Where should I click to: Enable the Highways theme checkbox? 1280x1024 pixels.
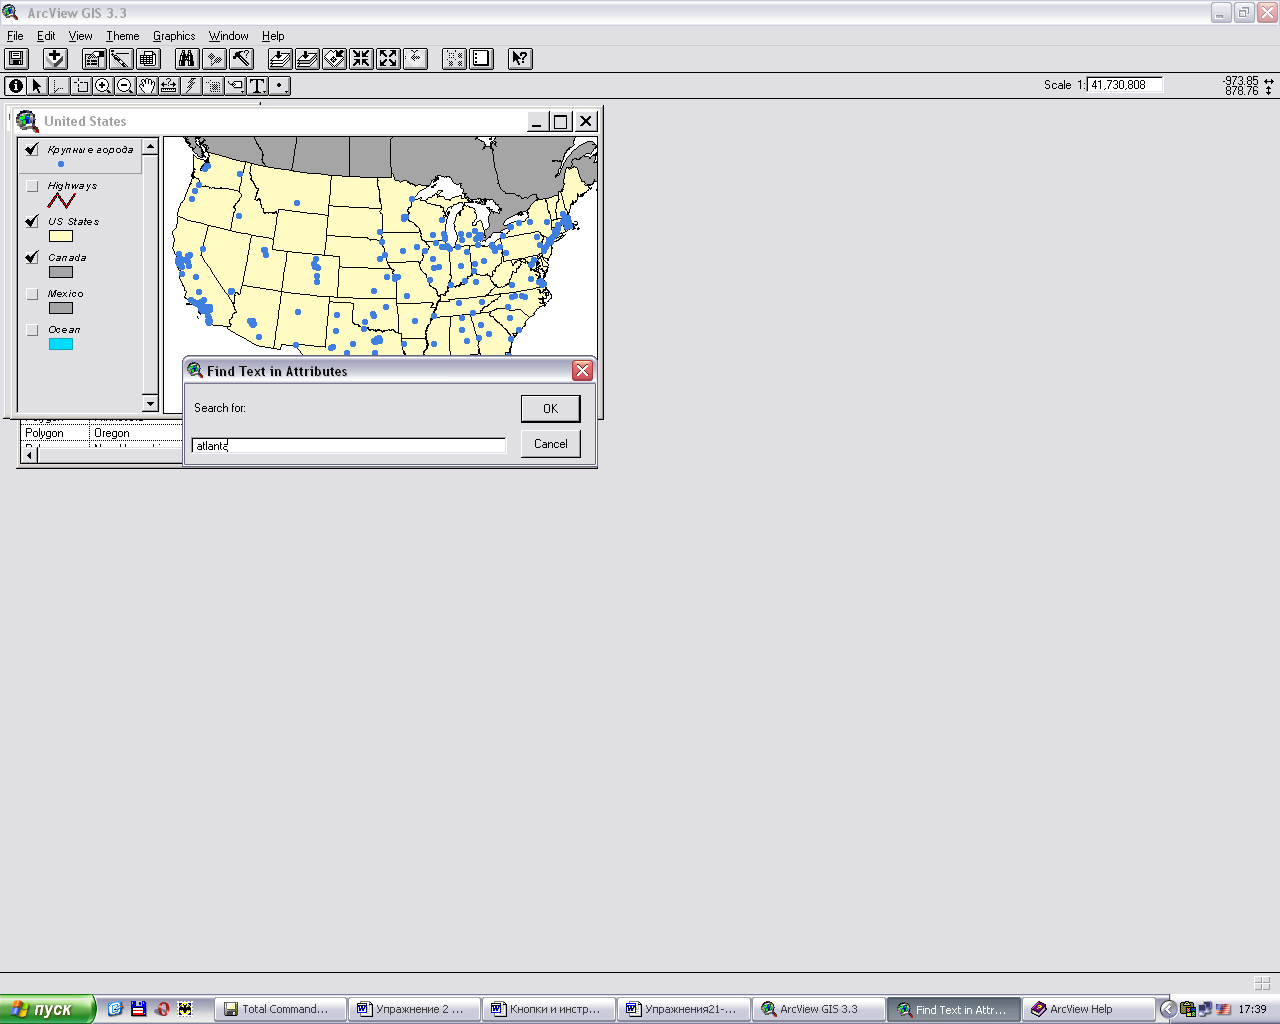coord(32,186)
